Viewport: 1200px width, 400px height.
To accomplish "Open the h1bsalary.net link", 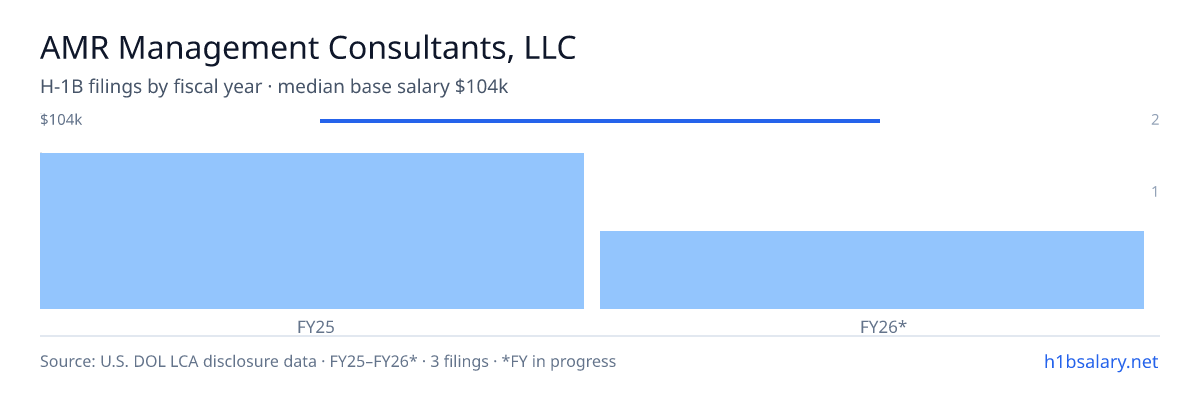I will (x=1100, y=361).
